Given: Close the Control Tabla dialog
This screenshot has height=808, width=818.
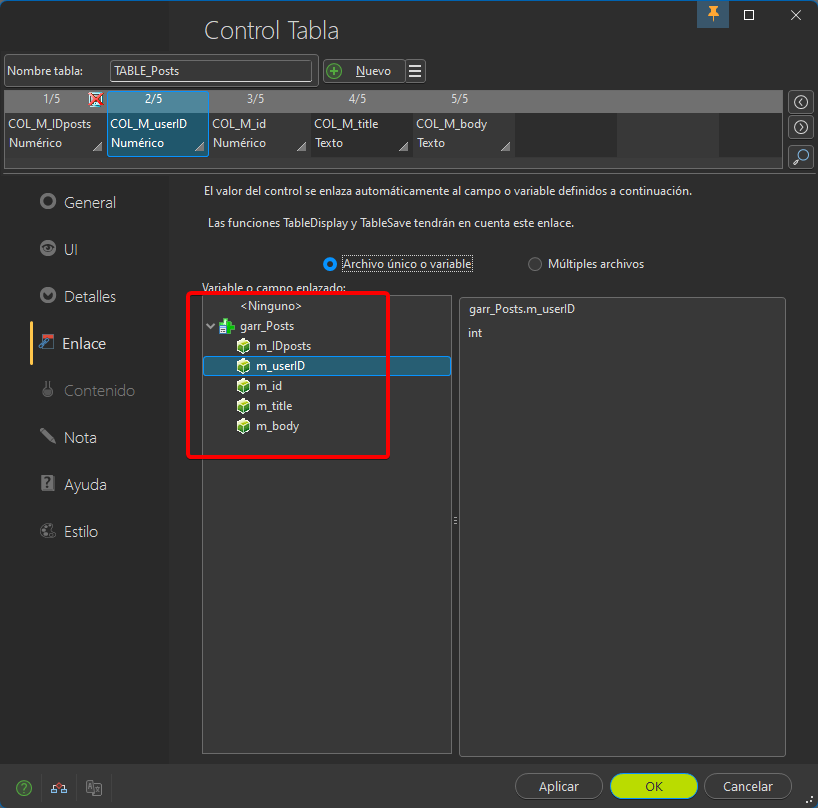Looking at the screenshot, I should pyautogui.click(x=796, y=15).
